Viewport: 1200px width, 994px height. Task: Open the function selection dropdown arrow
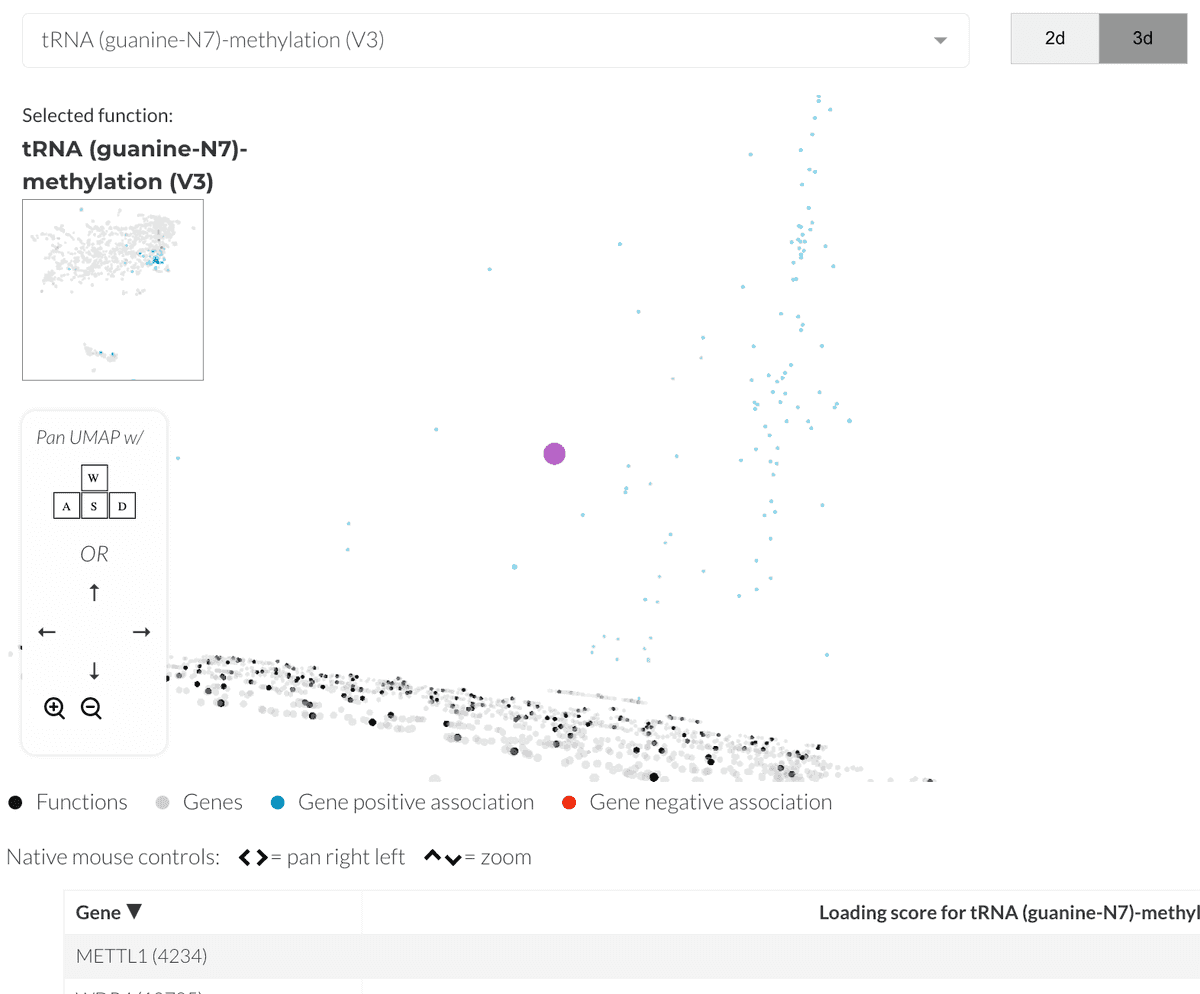[939, 41]
